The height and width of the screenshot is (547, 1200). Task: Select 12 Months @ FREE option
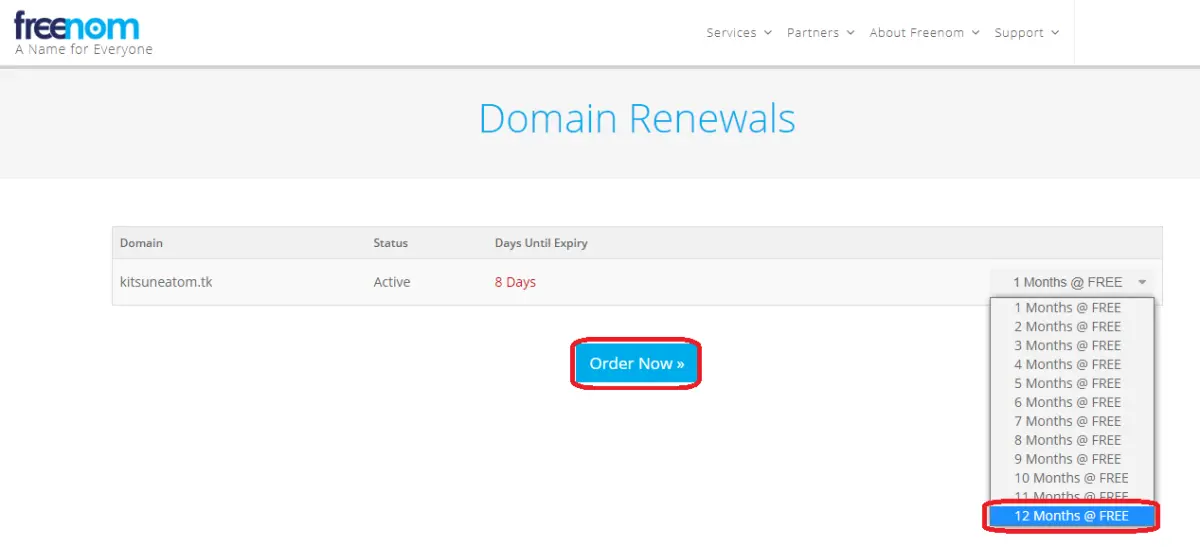coord(1071,516)
